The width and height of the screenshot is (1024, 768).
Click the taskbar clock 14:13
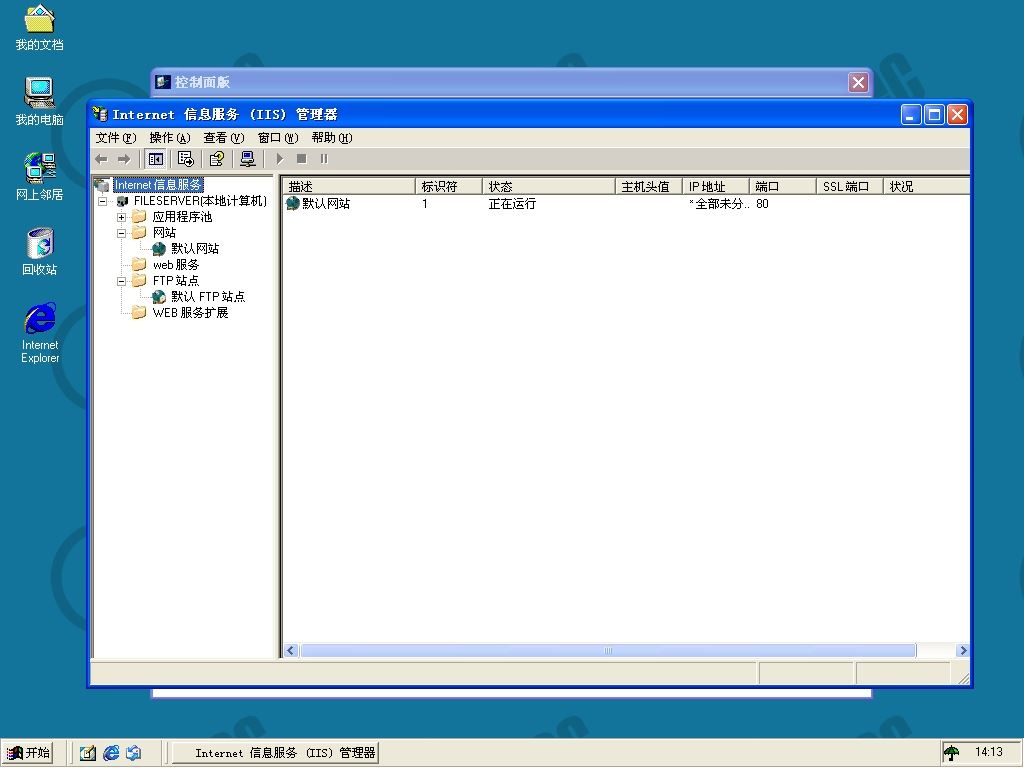[x=989, y=752]
